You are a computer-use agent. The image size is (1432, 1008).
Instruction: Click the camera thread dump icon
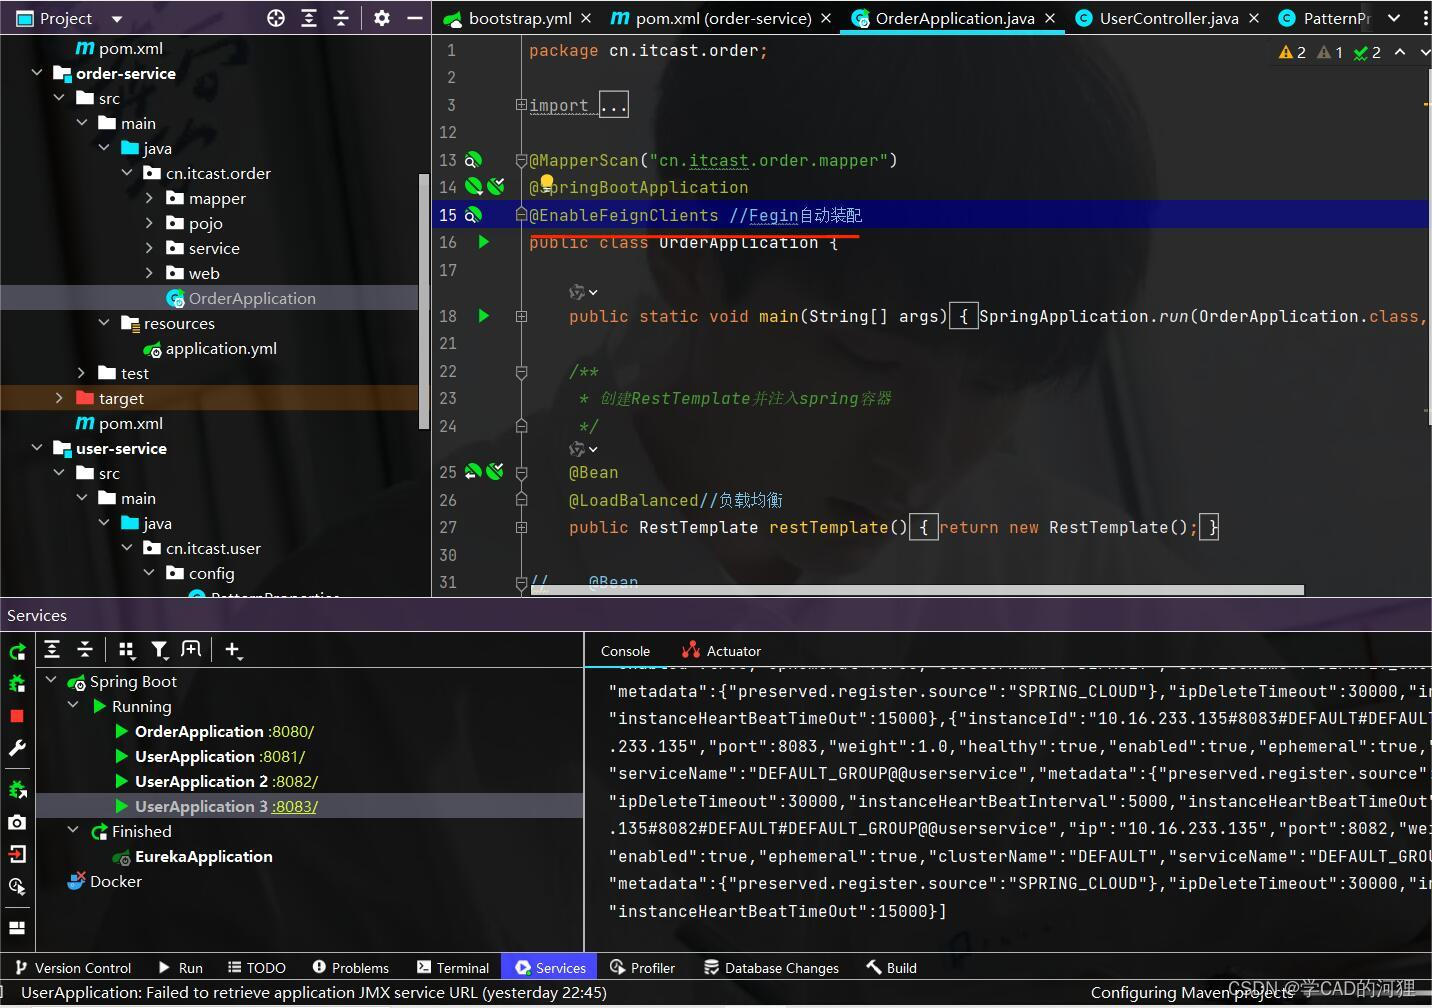click(x=17, y=822)
